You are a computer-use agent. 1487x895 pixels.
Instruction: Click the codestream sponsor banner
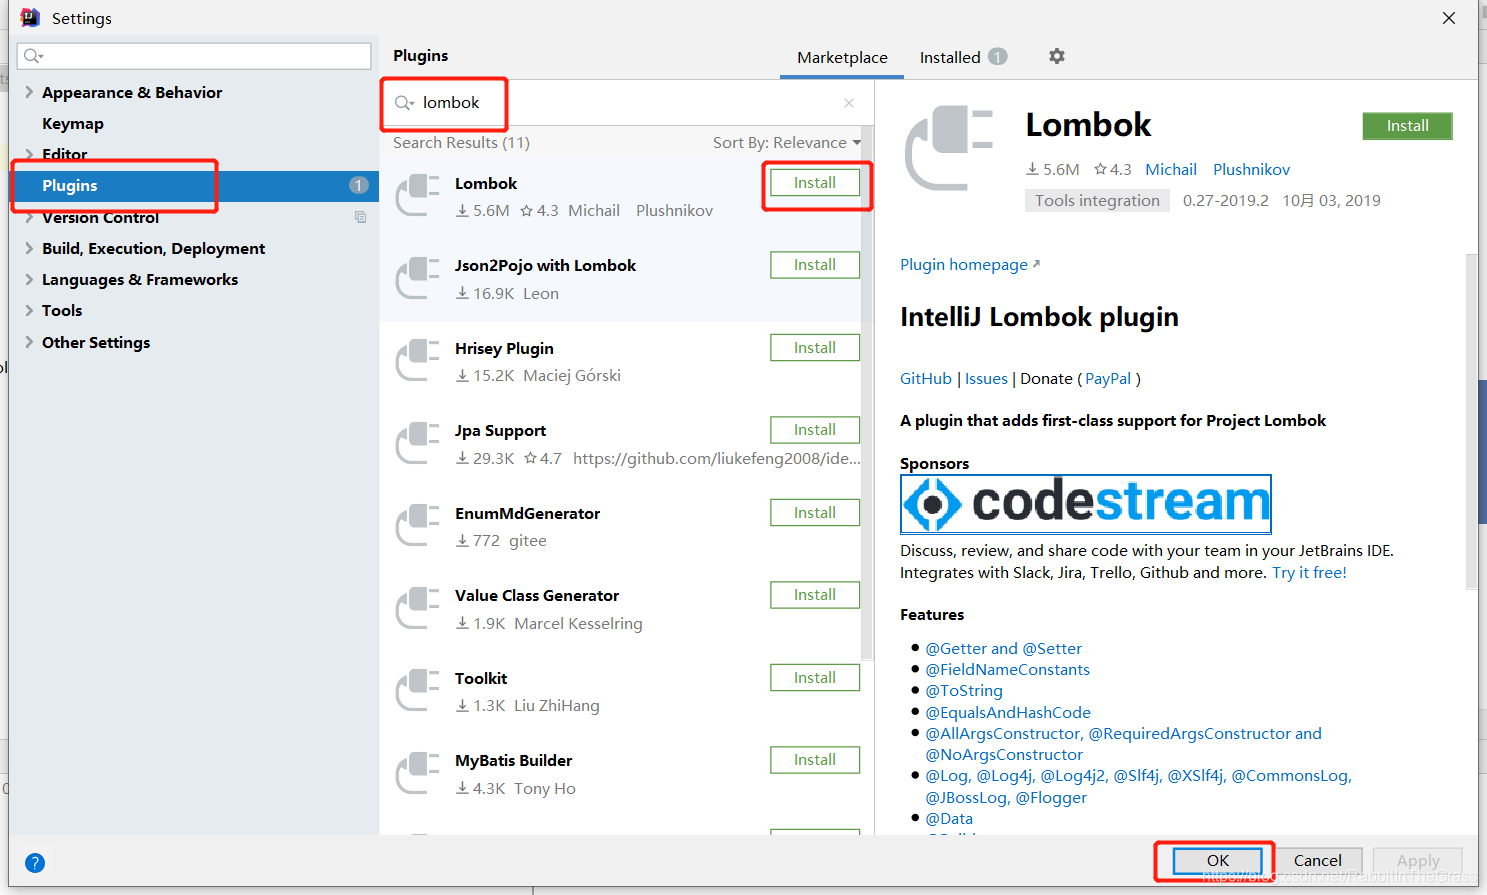pyautogui.click(x=1086, y=504)
